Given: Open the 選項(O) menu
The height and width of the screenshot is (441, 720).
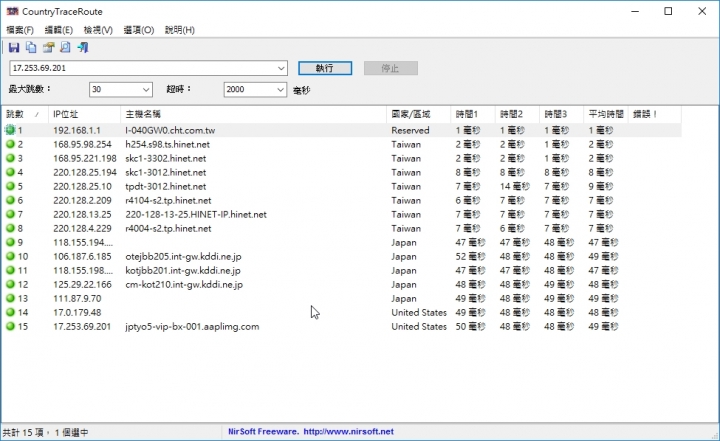Looking at the screenshot, I should pyautogui.click(x=138, y=30).
